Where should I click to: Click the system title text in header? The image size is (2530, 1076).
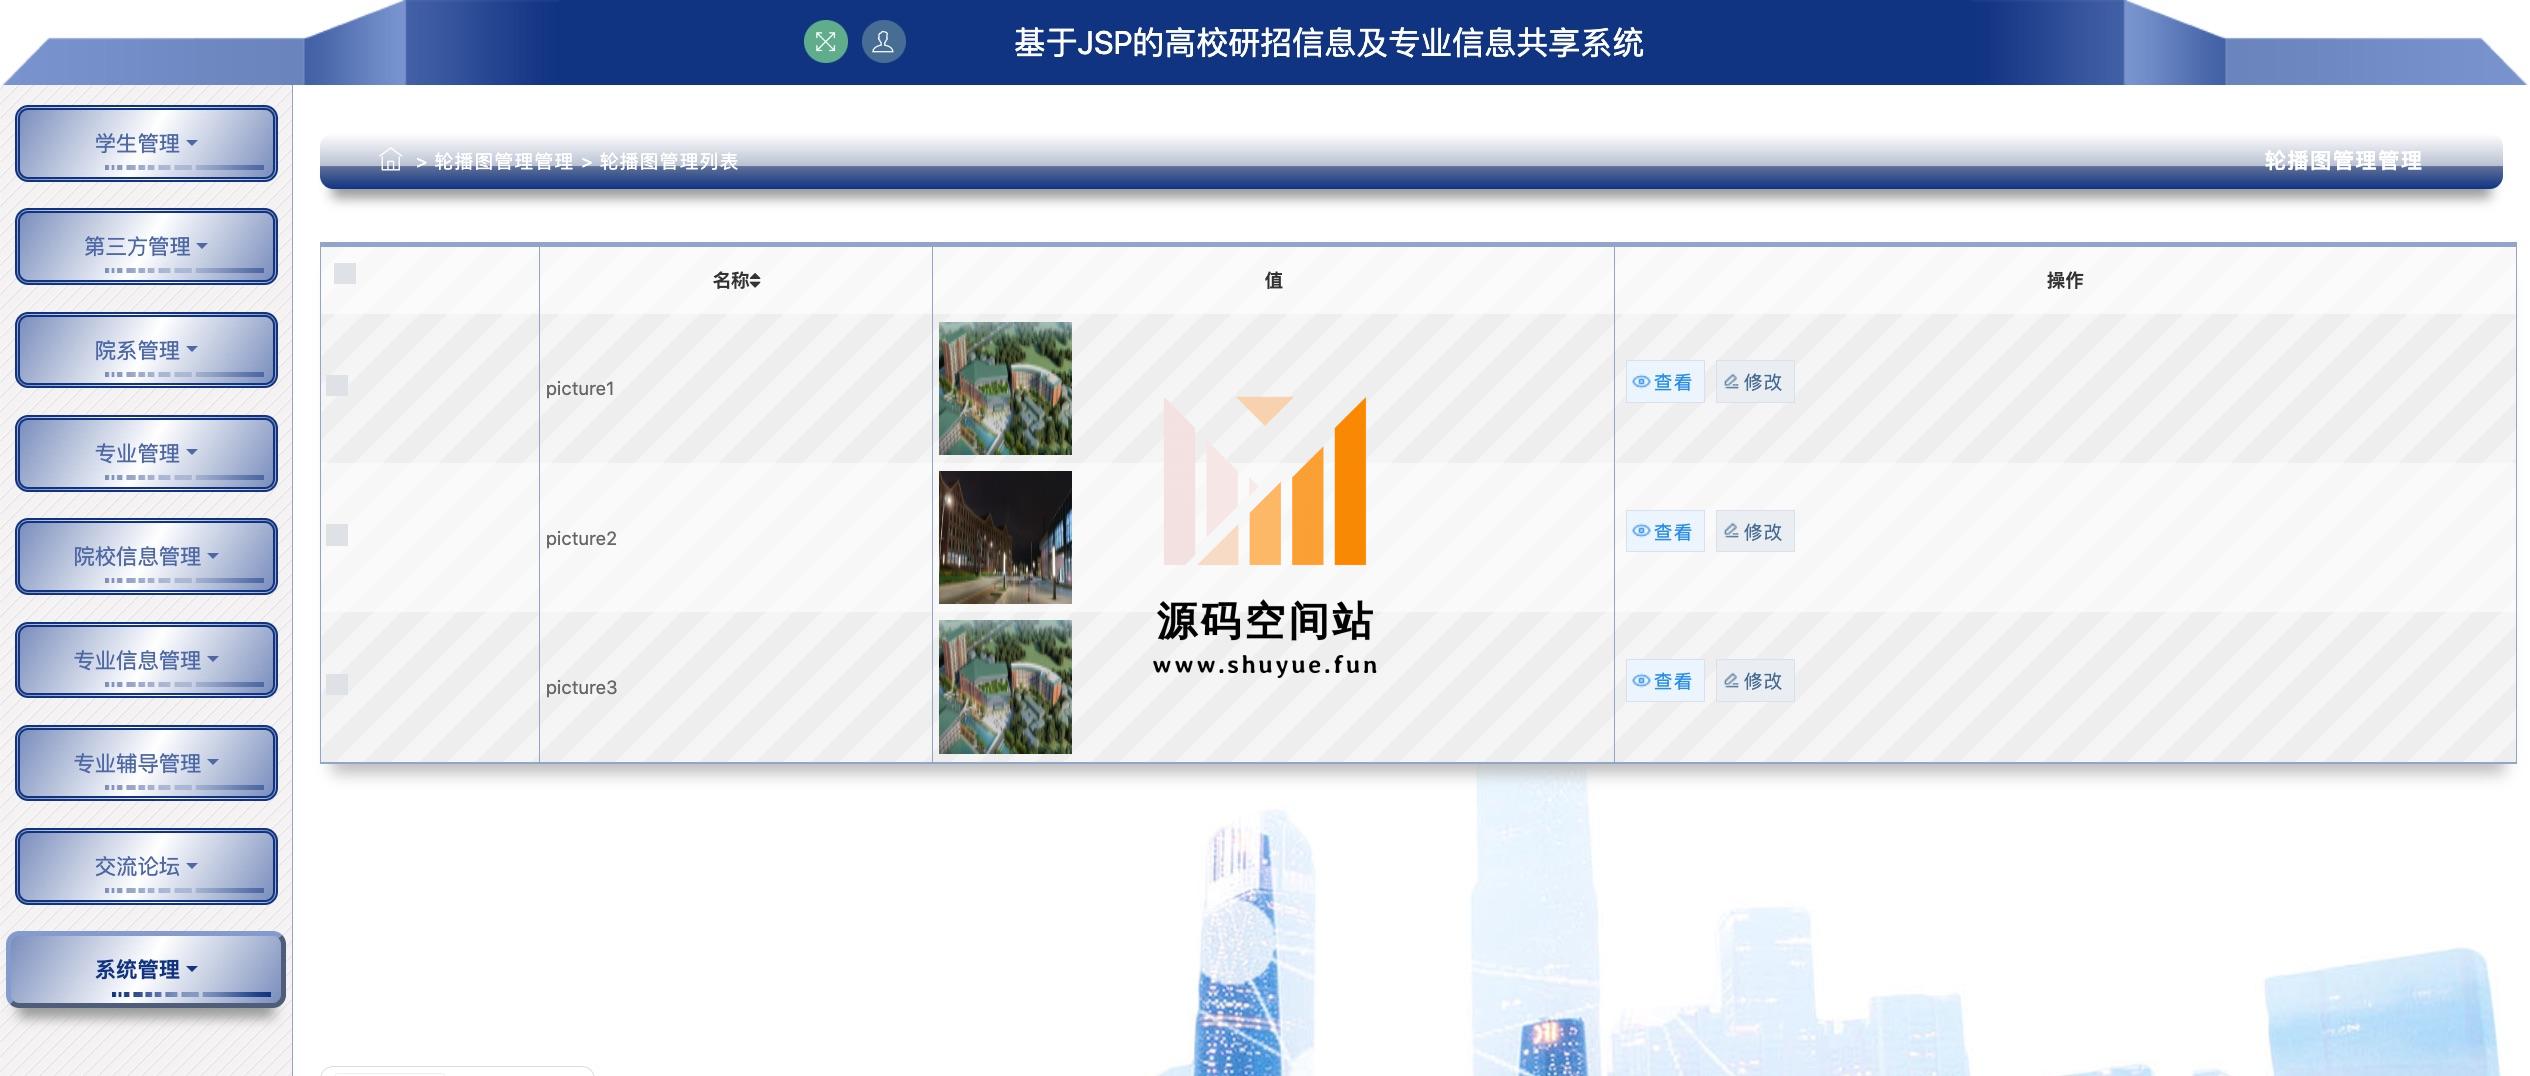pos(1328,43)
